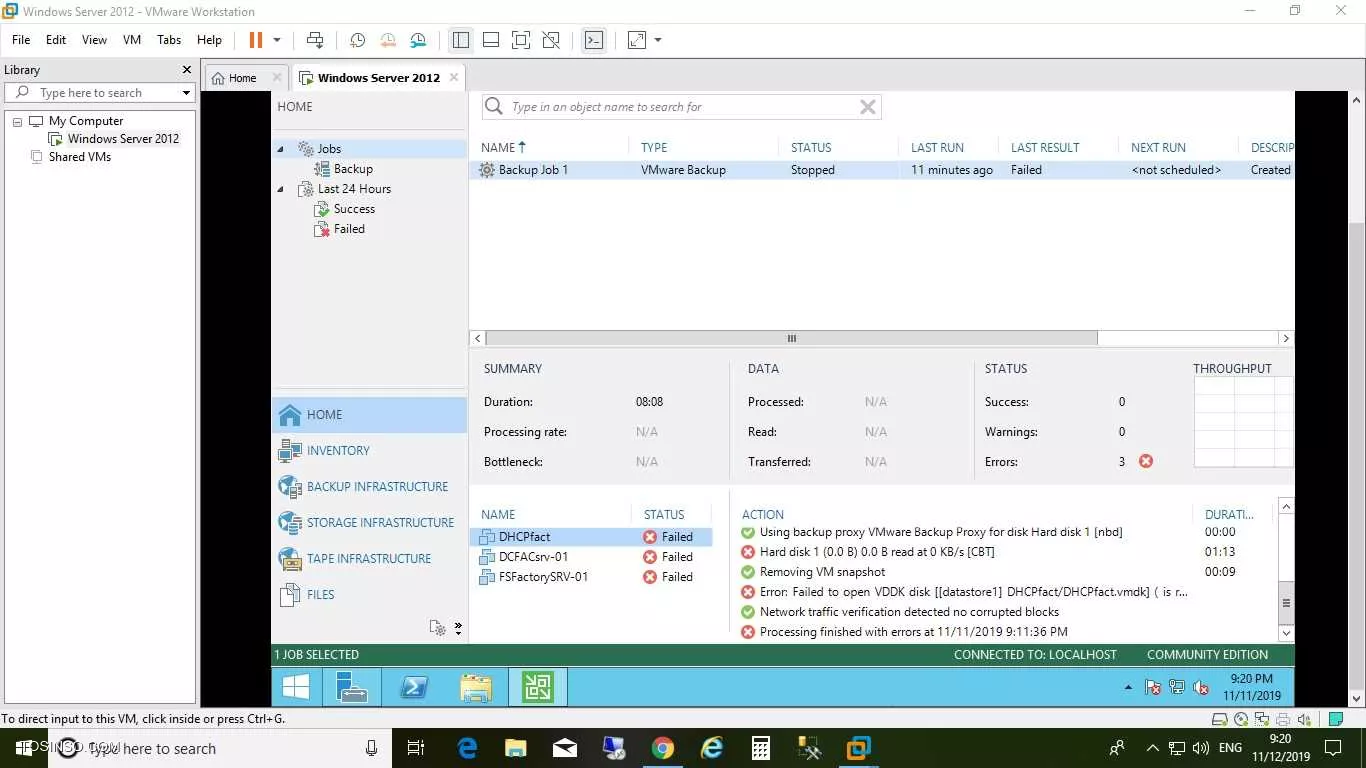Open the Tabs menu
1366x768 pixels.
tap(169, 40)
